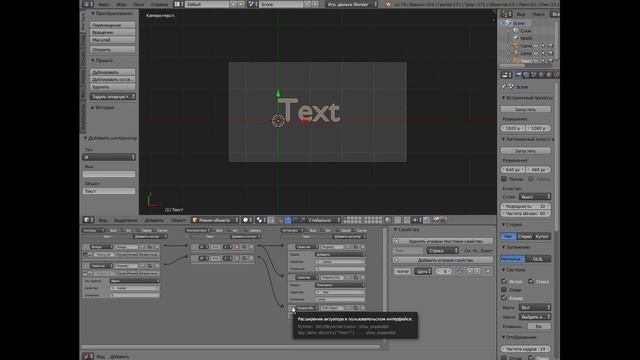Select Стерео mode option
This screenshot has width=640, height=360.
click(525, 237)
